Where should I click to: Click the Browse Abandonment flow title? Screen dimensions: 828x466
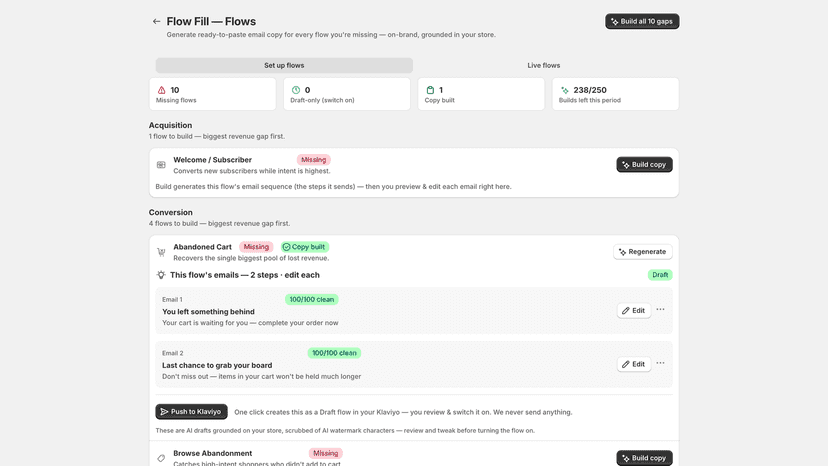pos(212,453)
